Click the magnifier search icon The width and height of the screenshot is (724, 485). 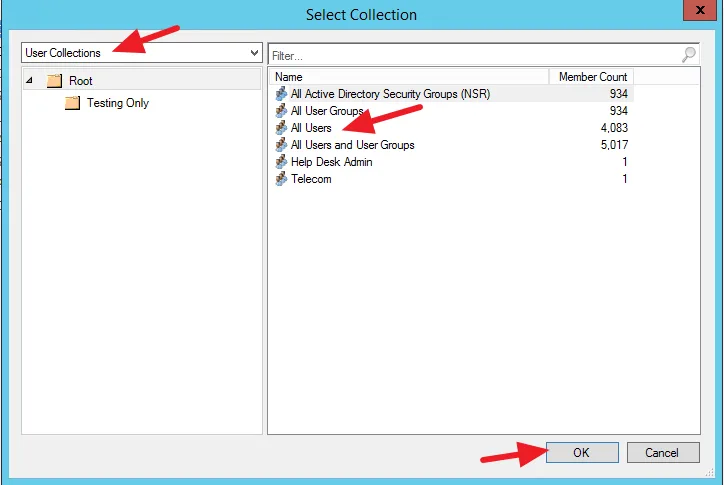click(x=688, y=55)
